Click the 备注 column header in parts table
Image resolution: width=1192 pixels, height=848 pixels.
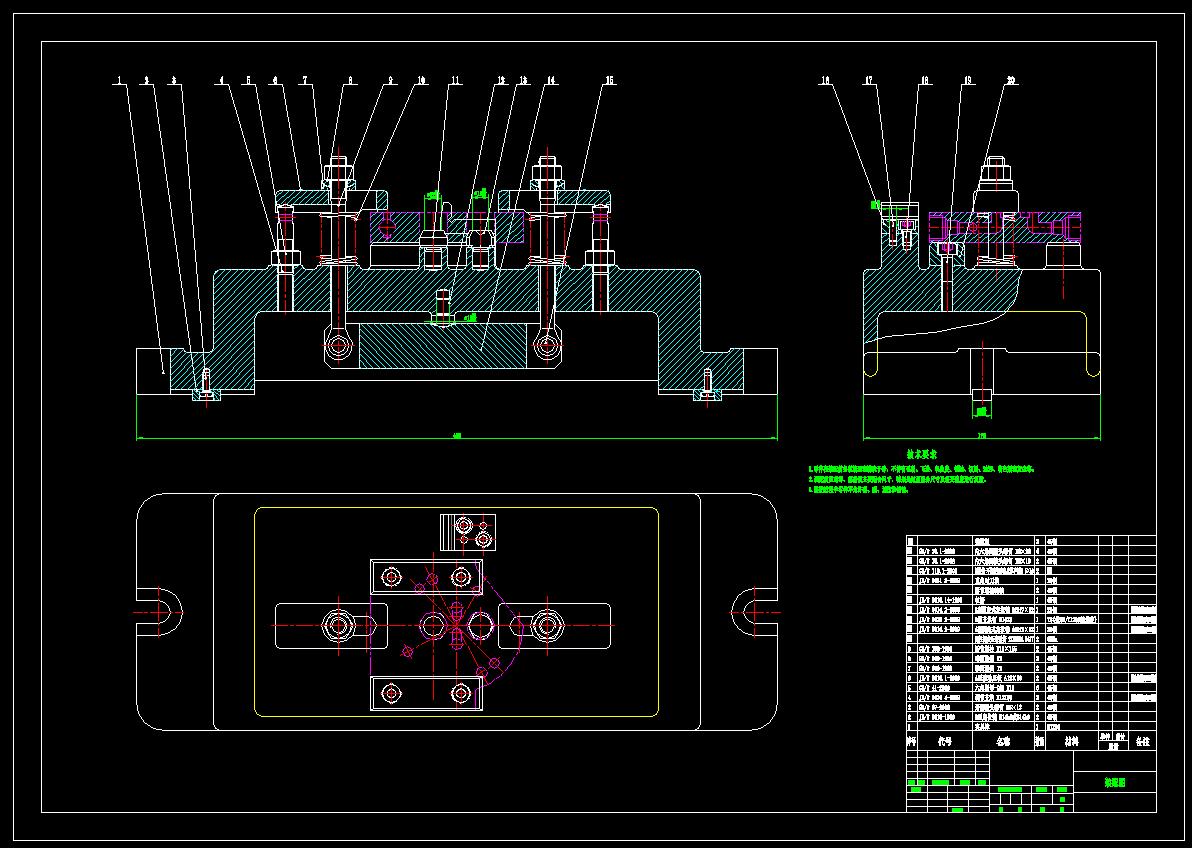pos(1143,742)
